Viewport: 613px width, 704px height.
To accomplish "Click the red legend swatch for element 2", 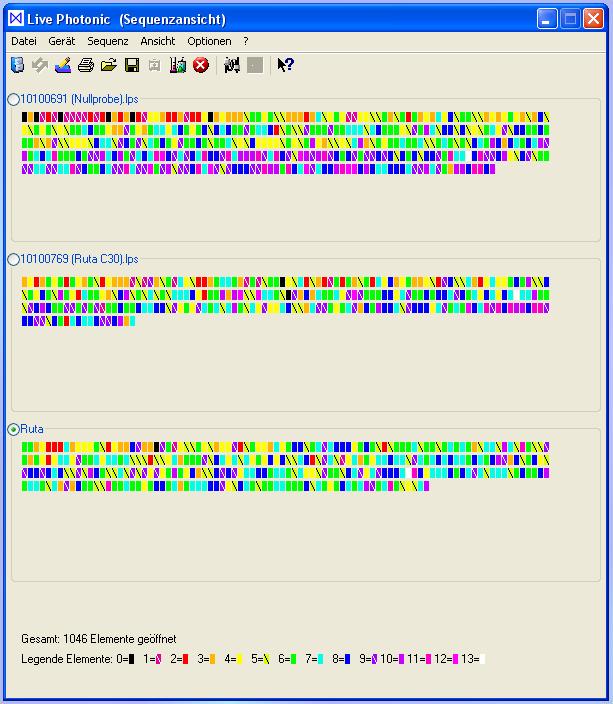I will click(185, 659).
